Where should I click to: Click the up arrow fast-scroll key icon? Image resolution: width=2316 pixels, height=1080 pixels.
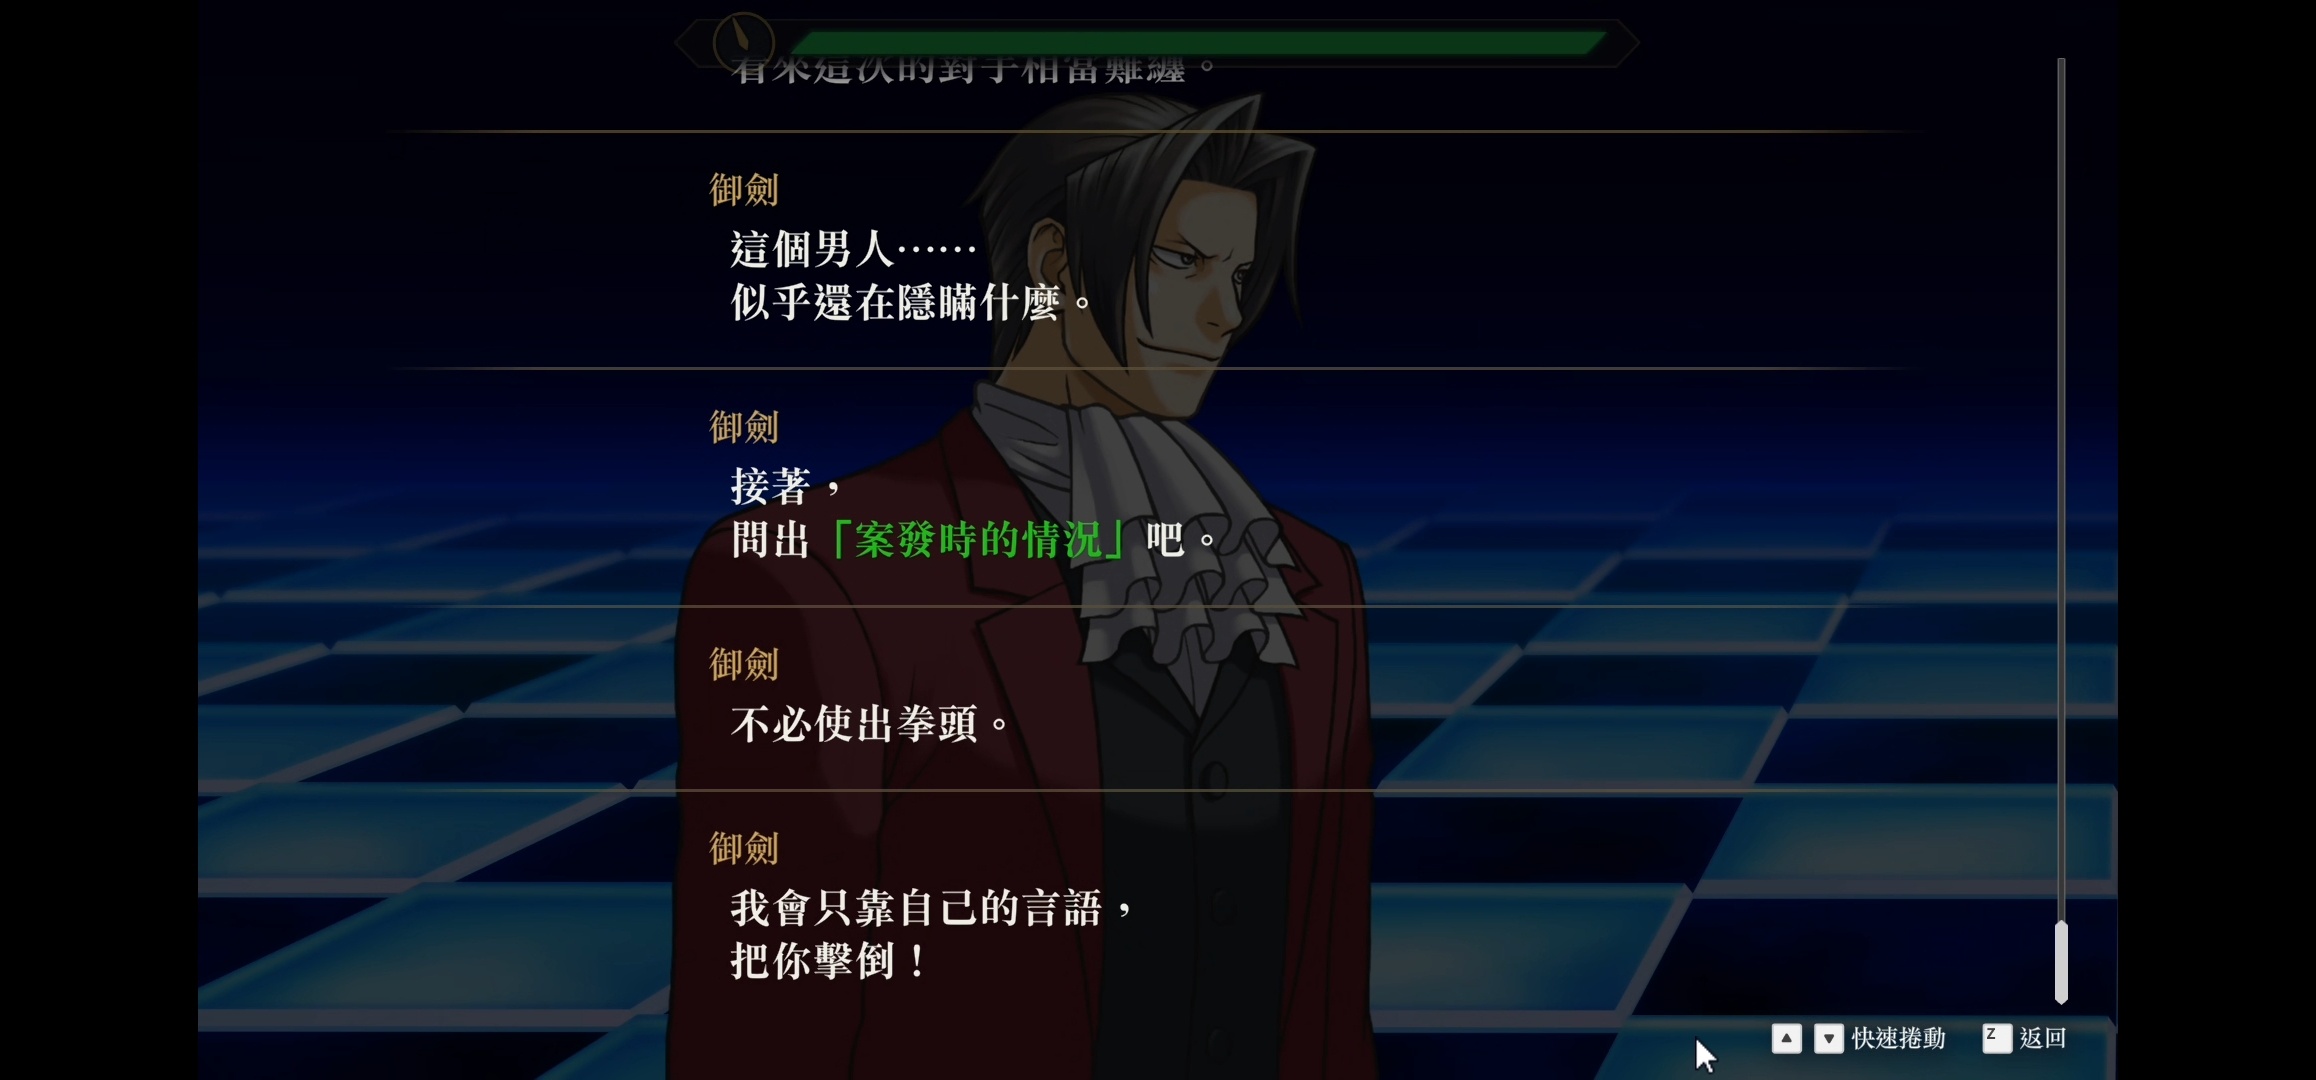coord(1786,1038)
